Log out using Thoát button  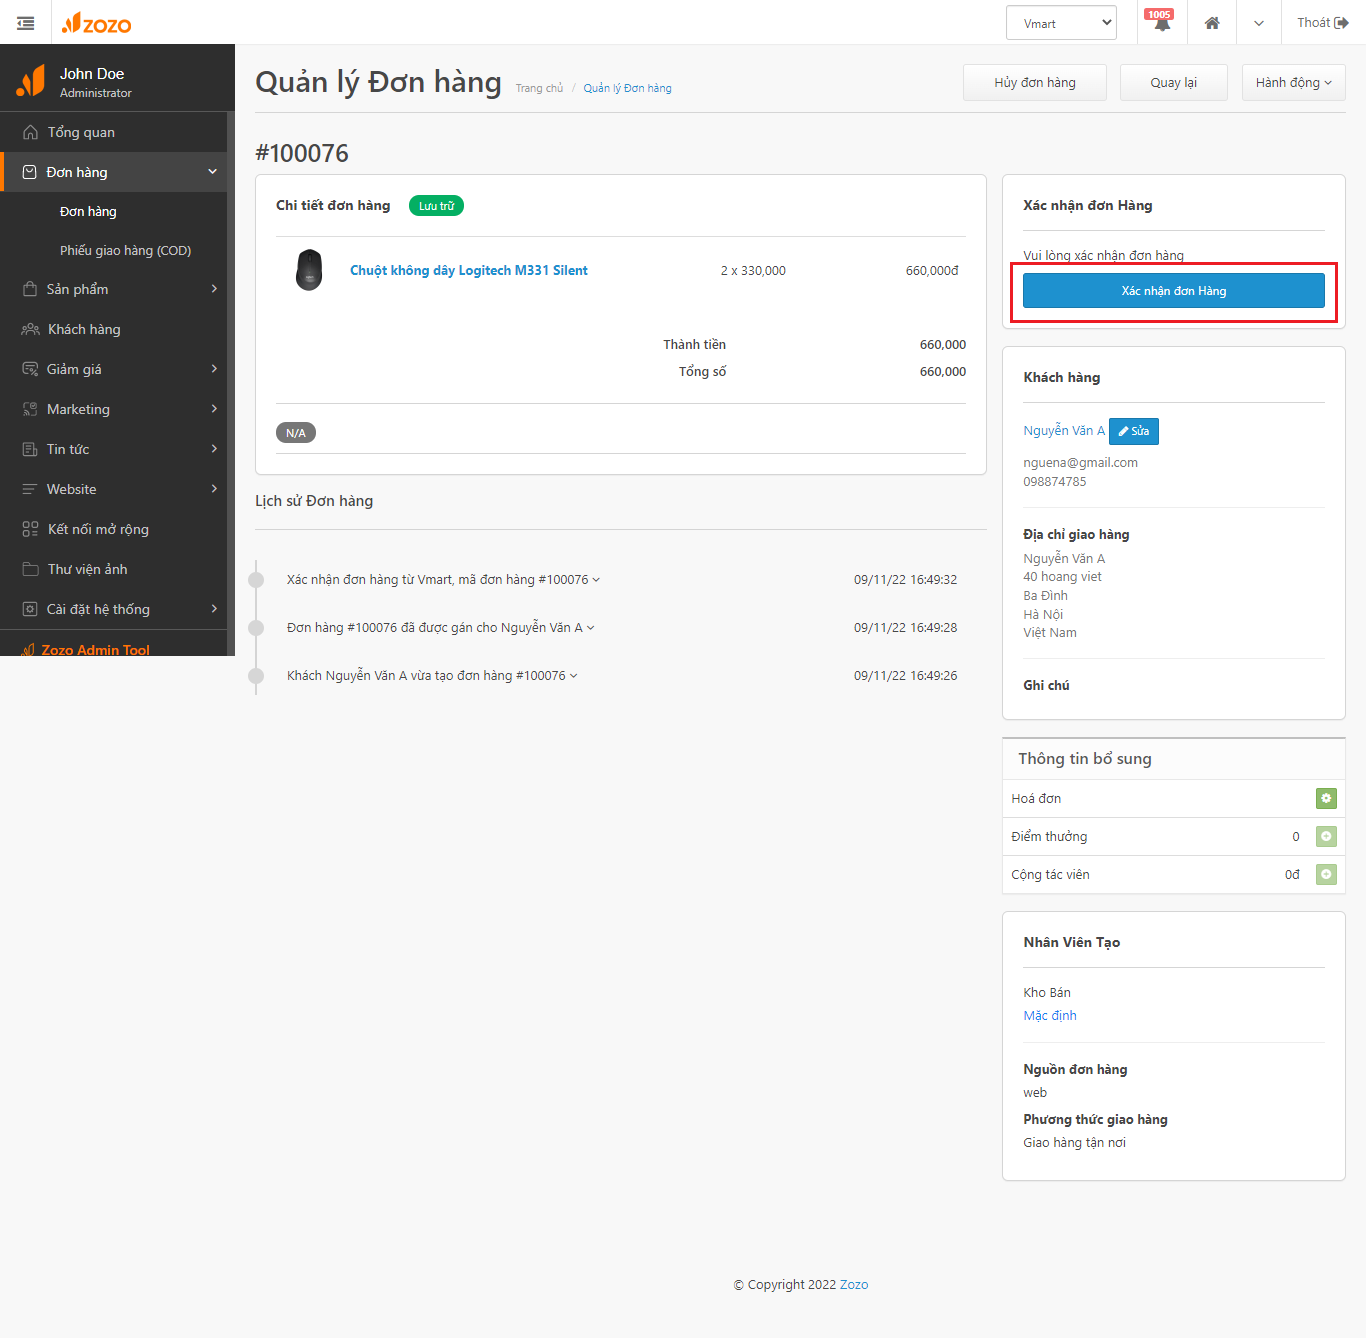[x=1322, y=23]
